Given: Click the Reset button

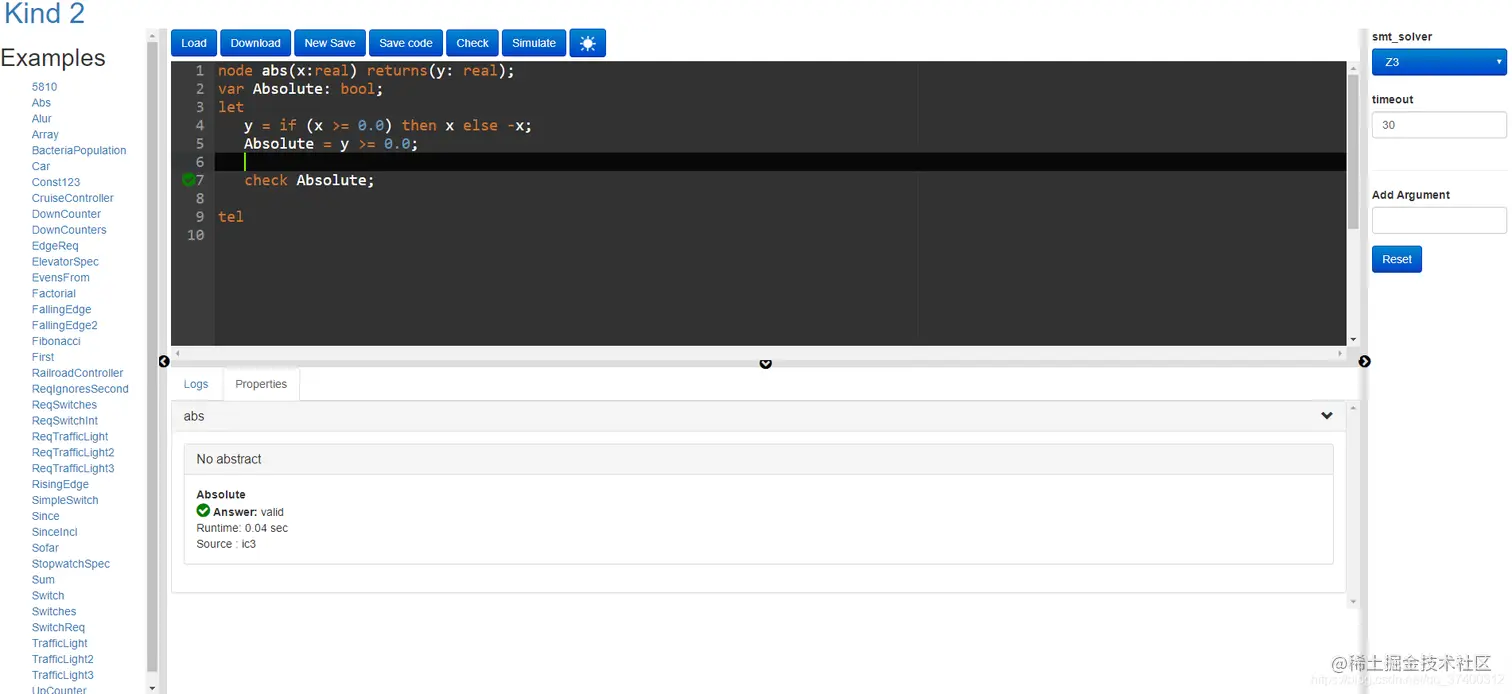Looking at the screenshot, I should pyautogui.click(x=1397, y=259).
